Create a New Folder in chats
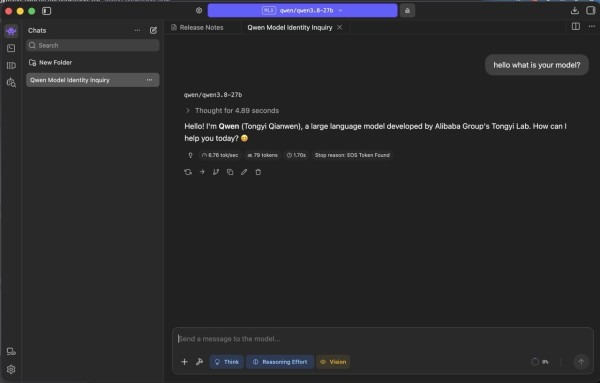Screen dimensions: 600x383 [x=51, y=62]
